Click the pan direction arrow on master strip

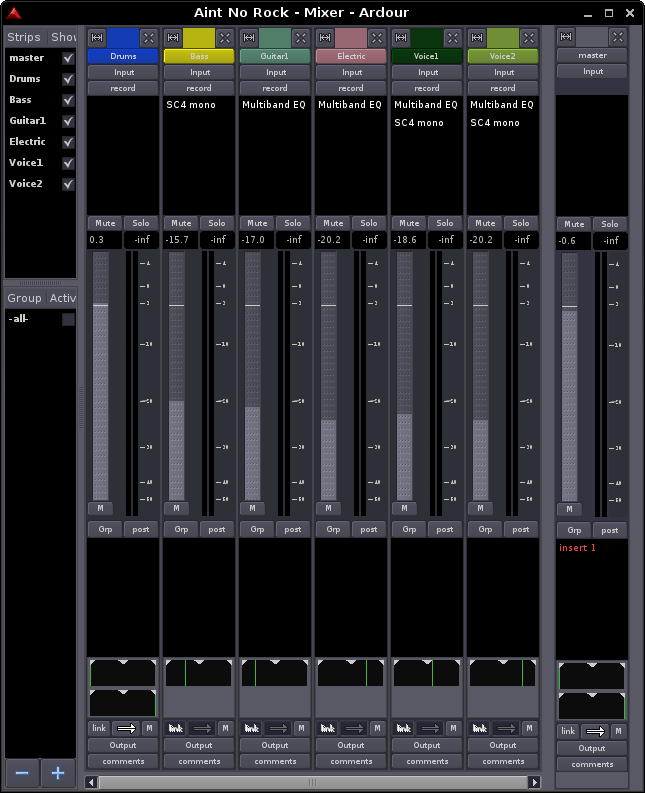(595, 731)
